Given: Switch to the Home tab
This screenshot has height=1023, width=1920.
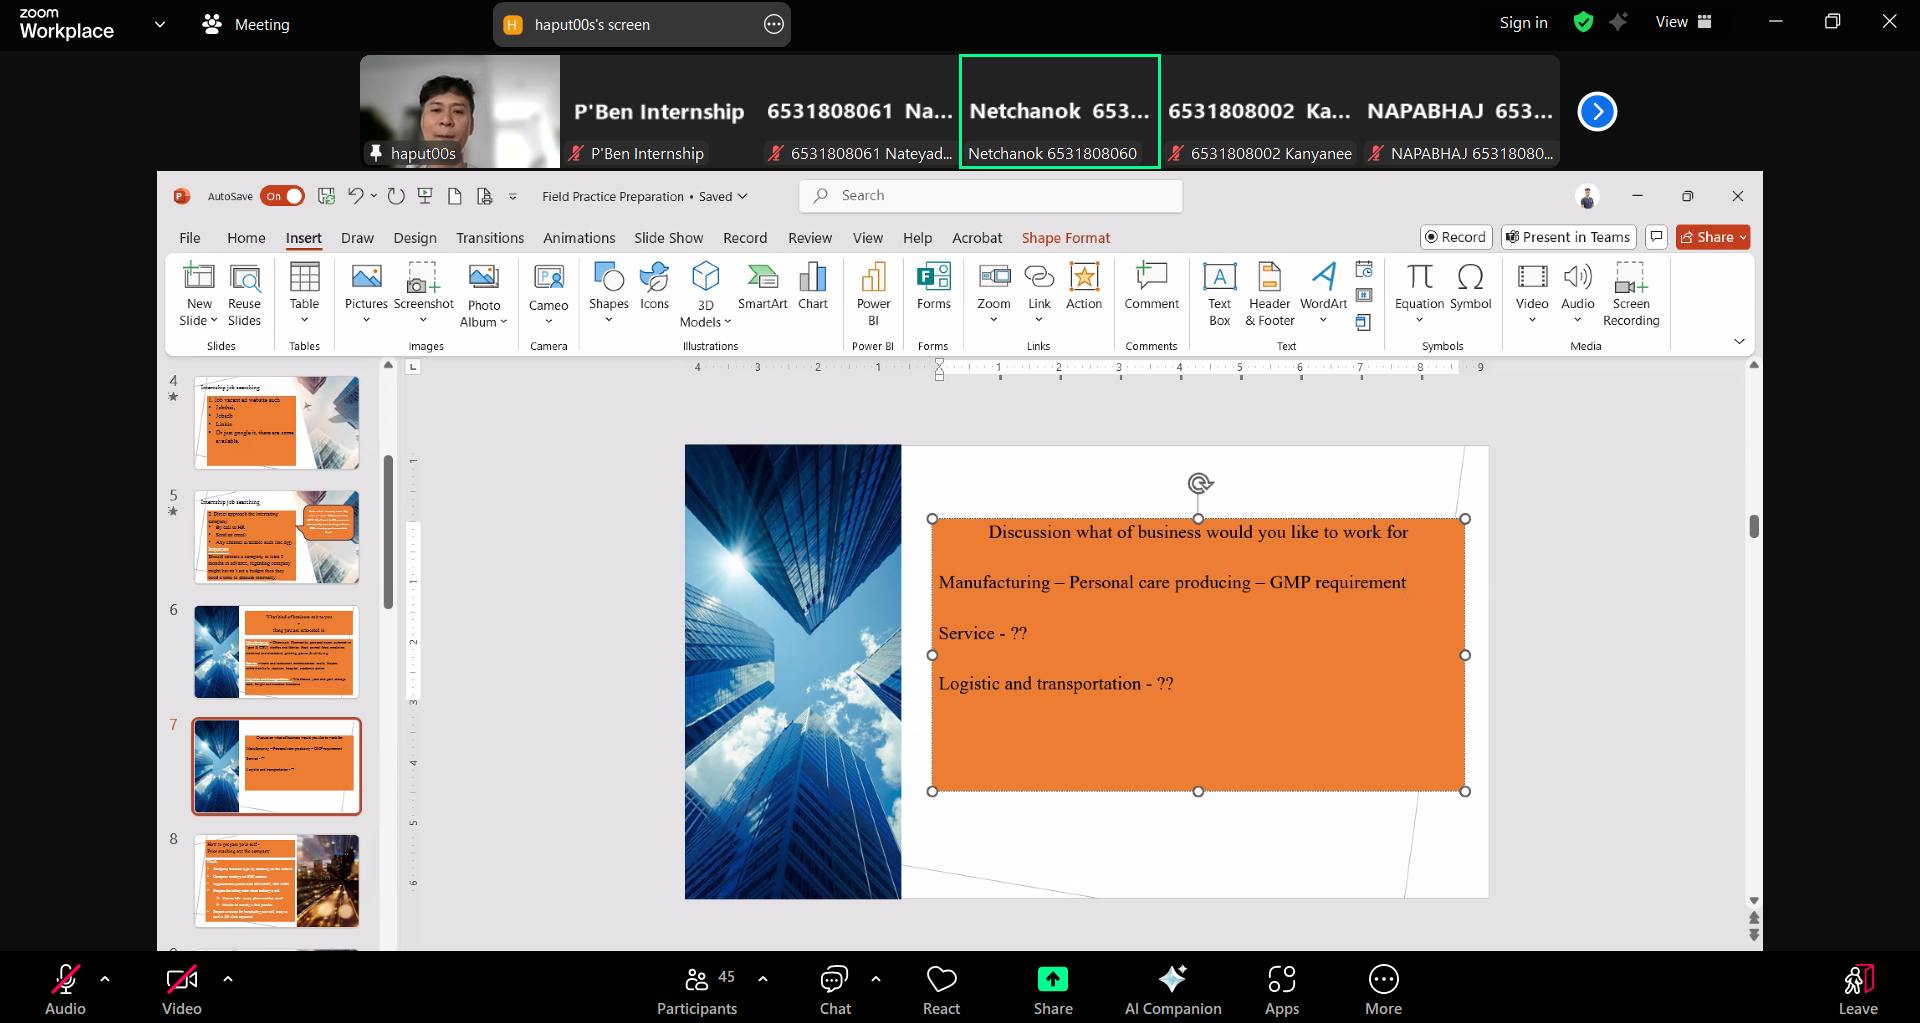Looking at the screenshot, I should 246,238.
